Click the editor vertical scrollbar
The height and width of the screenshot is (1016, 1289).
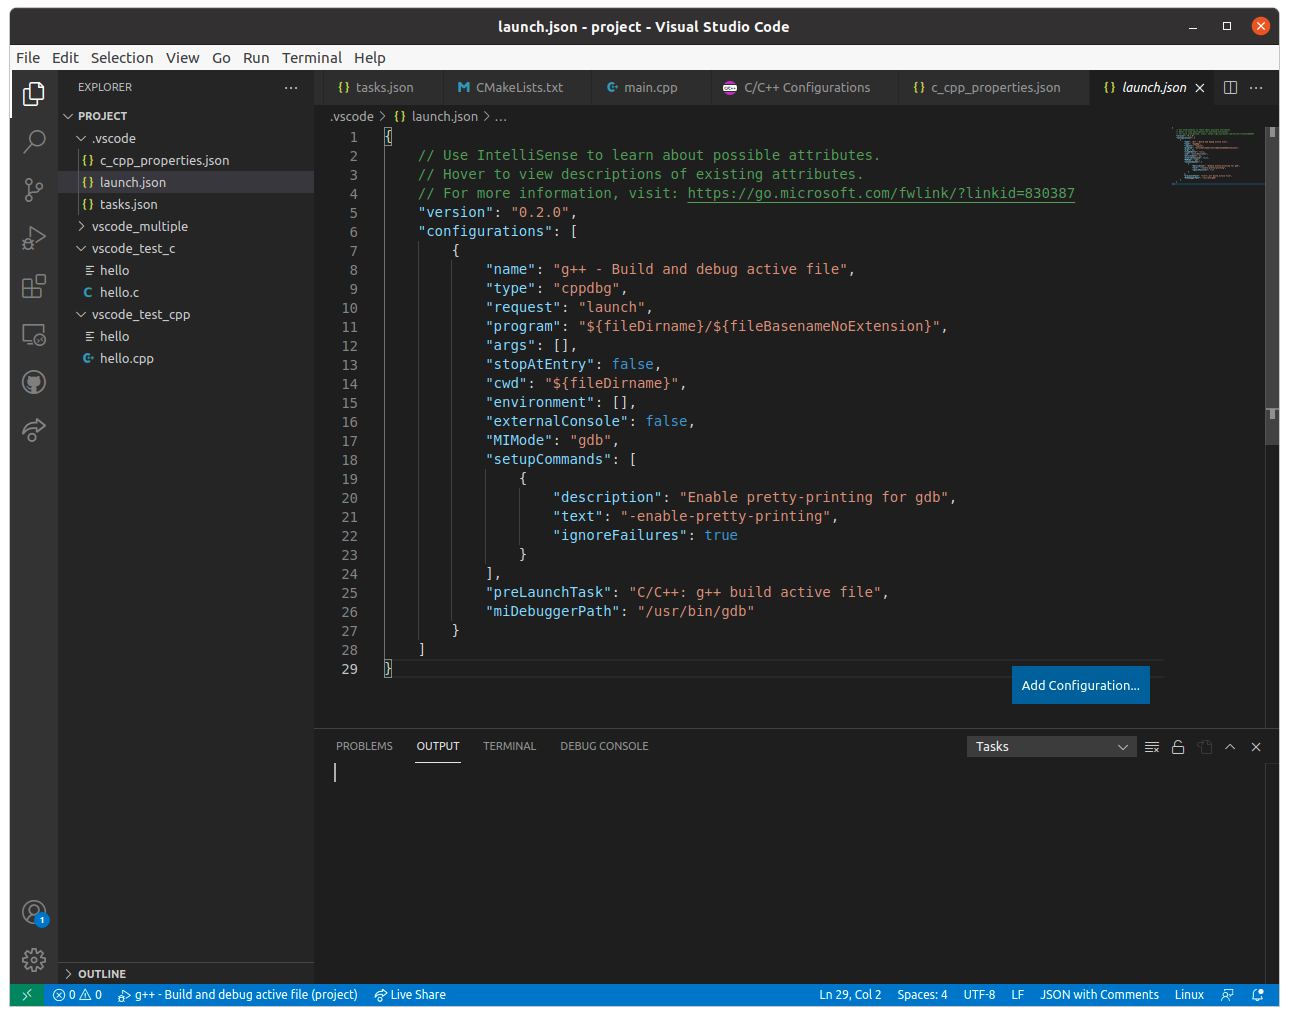[x=1272, y=285]
